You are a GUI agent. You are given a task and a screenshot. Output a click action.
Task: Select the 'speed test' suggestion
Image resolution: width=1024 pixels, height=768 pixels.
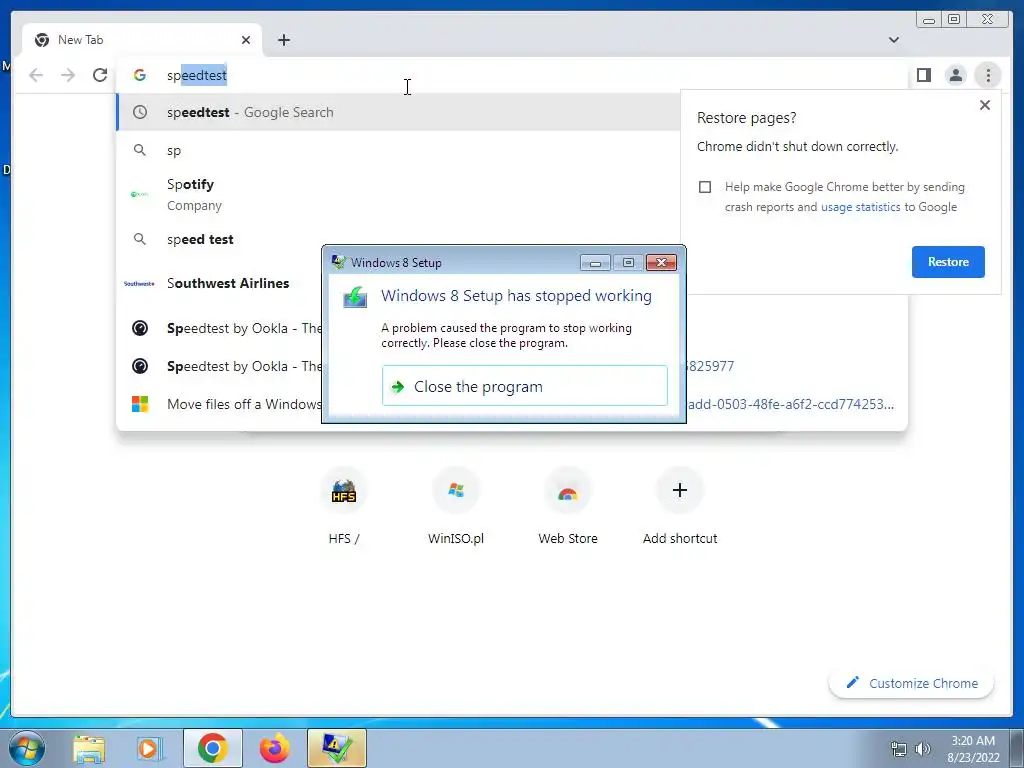398,239
